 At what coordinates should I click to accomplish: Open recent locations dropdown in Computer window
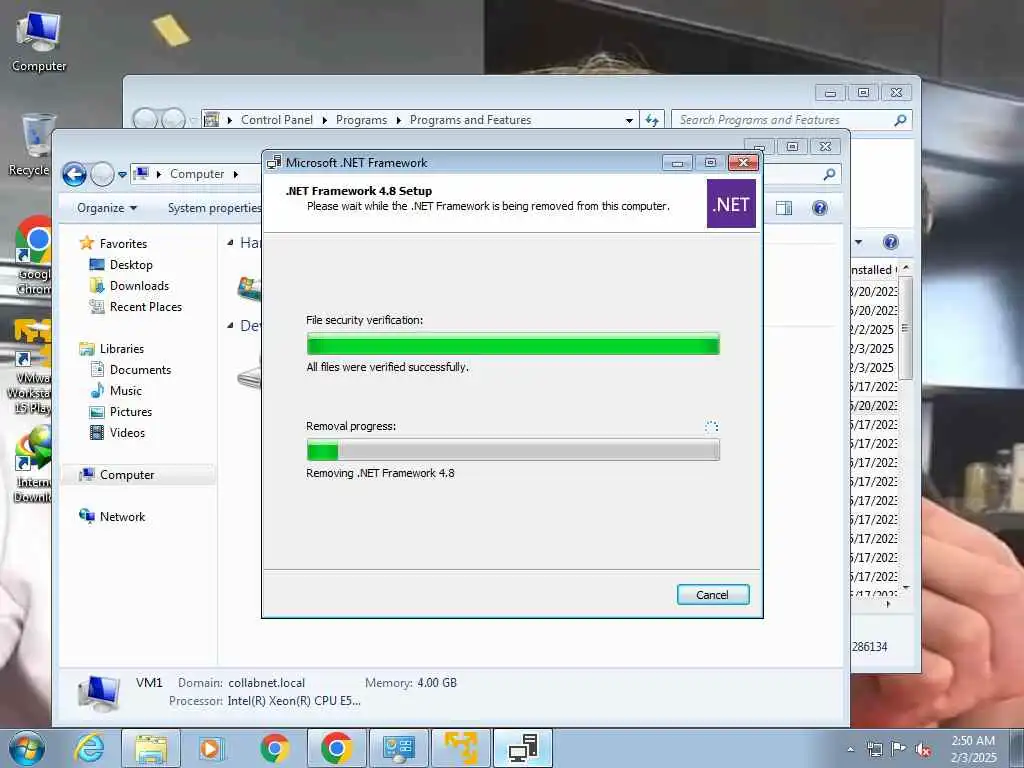(122, 174)
